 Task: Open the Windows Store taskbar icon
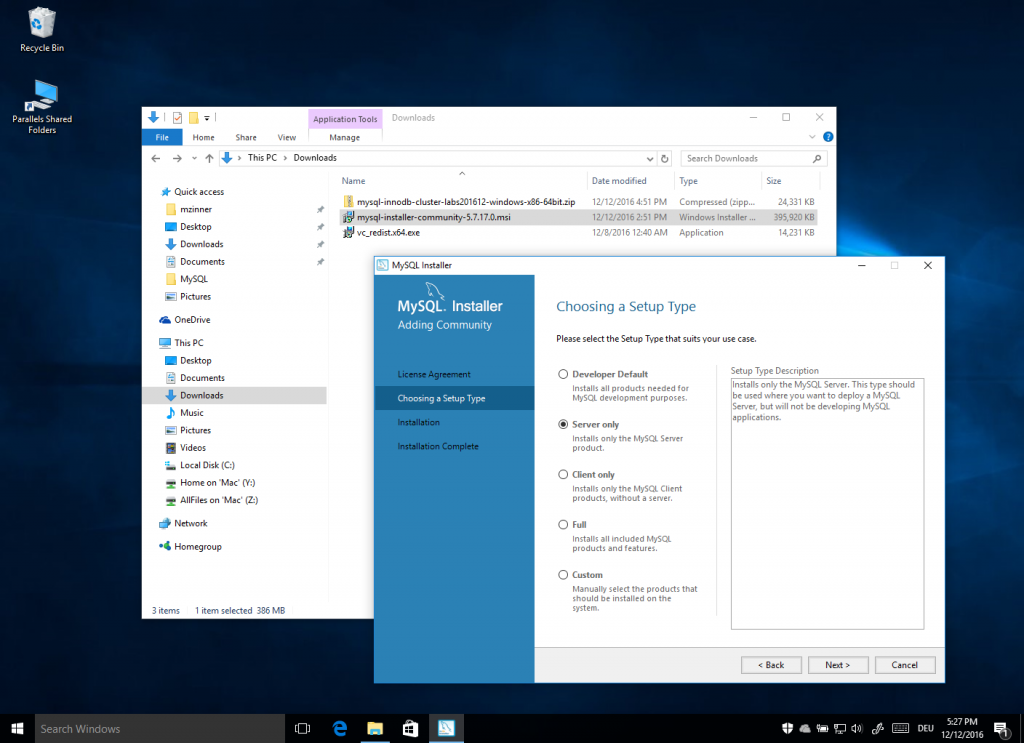410,729
